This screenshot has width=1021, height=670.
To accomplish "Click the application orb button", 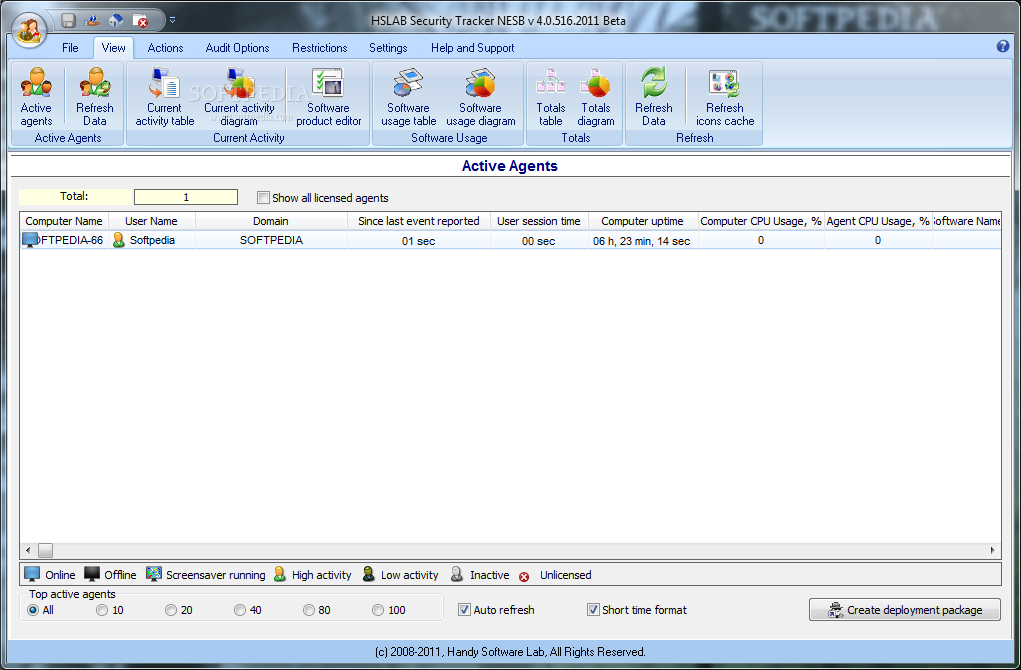I will tap(29, 29).
